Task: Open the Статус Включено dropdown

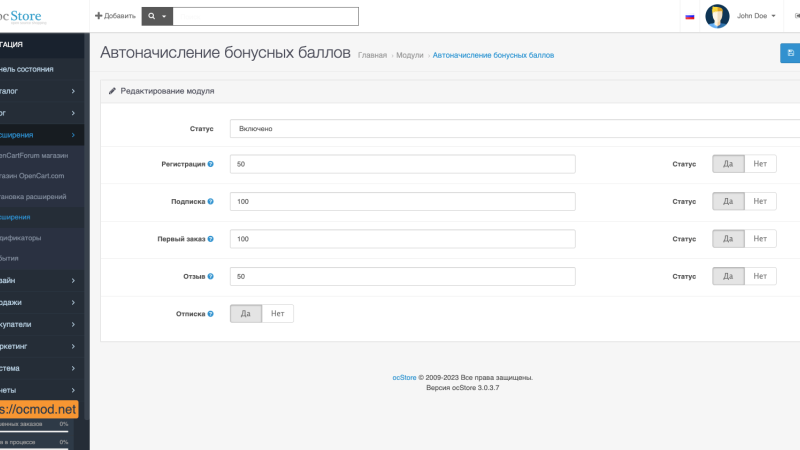Action: (x=515, y=129)
